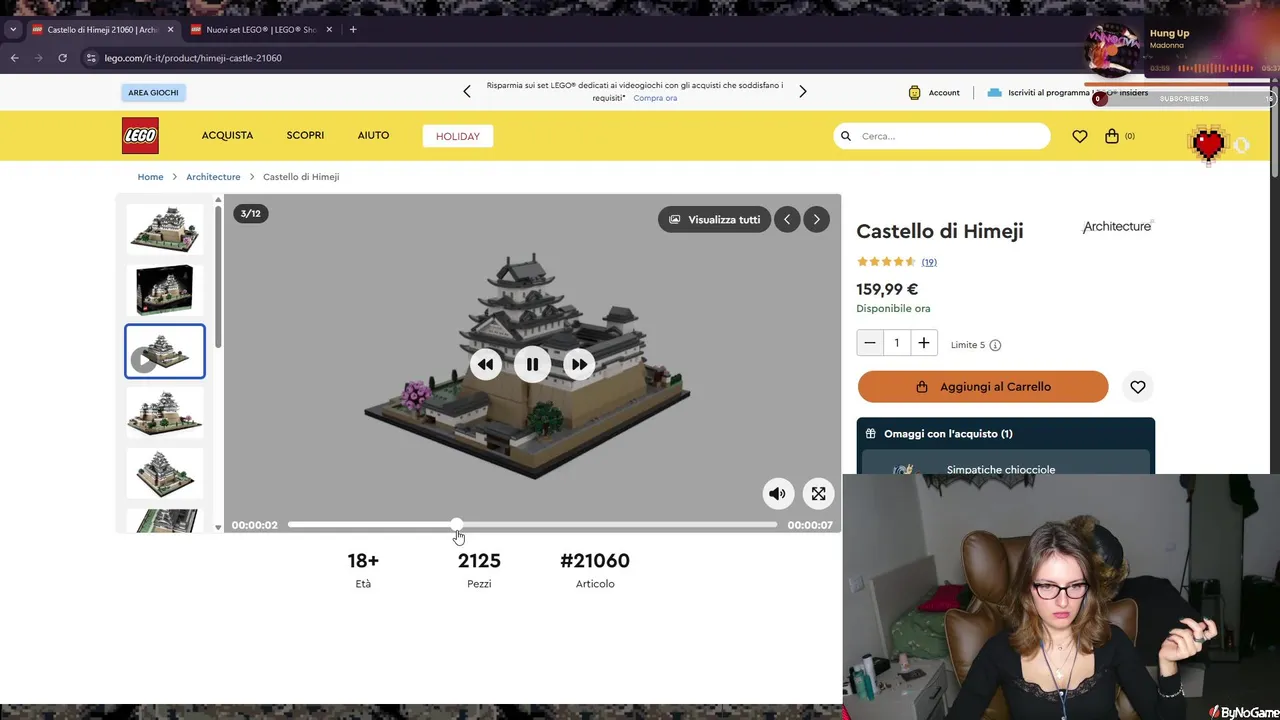Viewport: 1280px width, 720px height.
Task: Open a new browser tab
Action: 353,30
